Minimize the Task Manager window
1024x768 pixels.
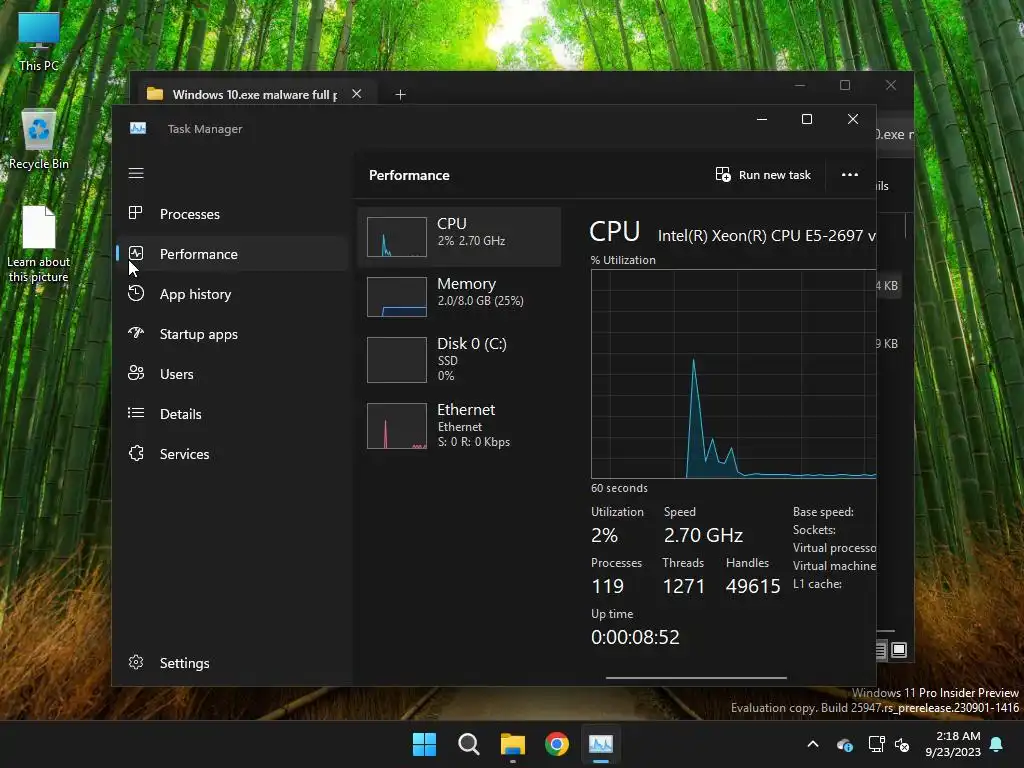761,119
